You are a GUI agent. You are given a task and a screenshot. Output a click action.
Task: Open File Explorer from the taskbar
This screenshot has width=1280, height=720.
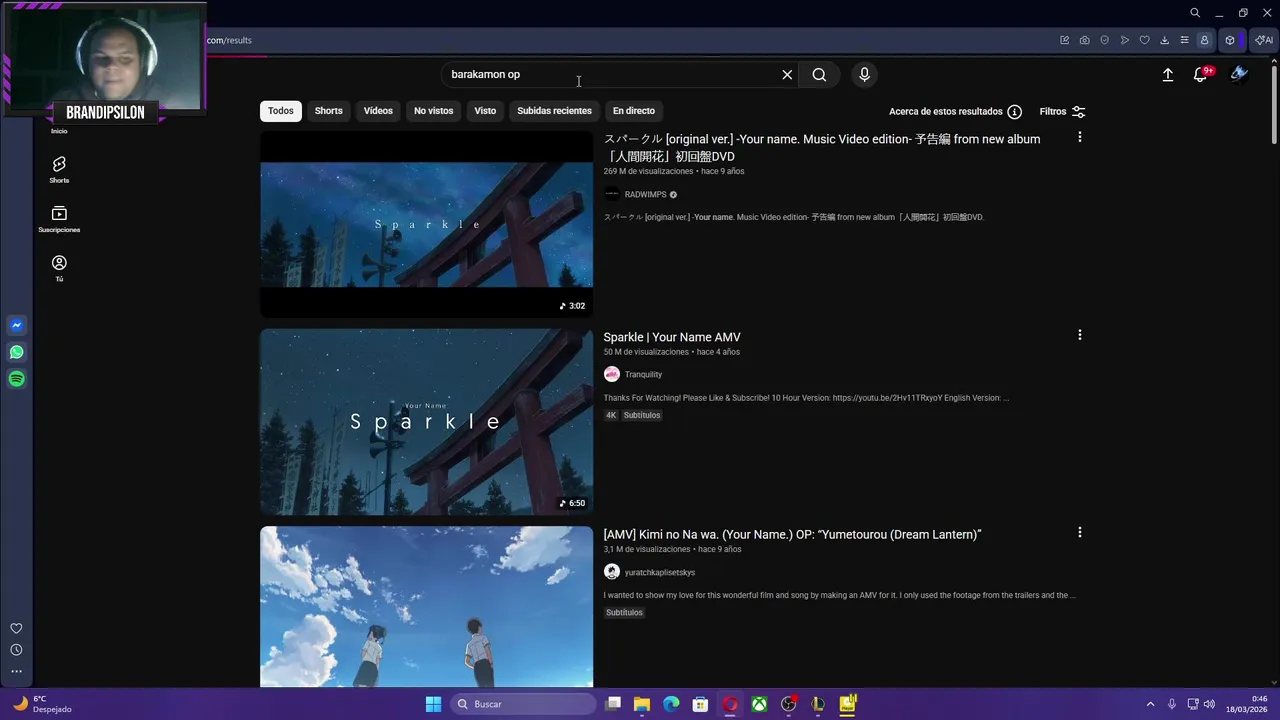click(642, 704)
